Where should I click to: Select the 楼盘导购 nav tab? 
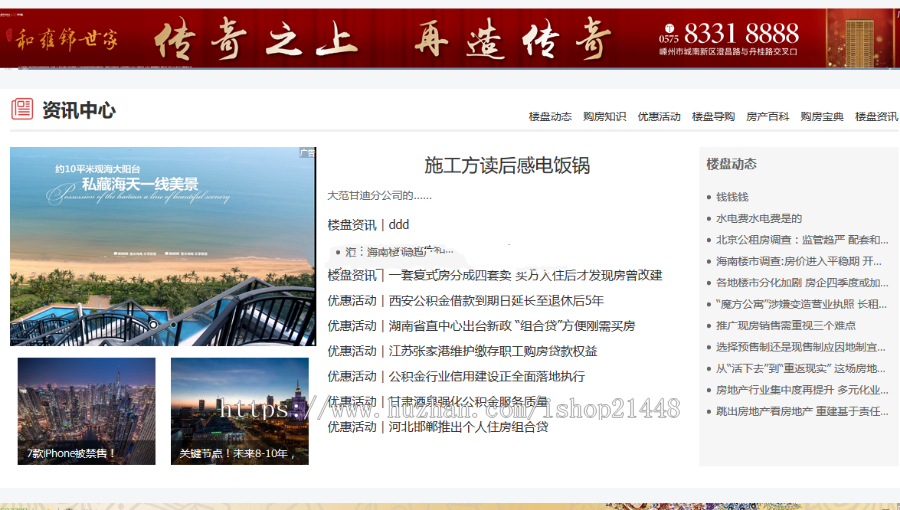click(713, 116)
